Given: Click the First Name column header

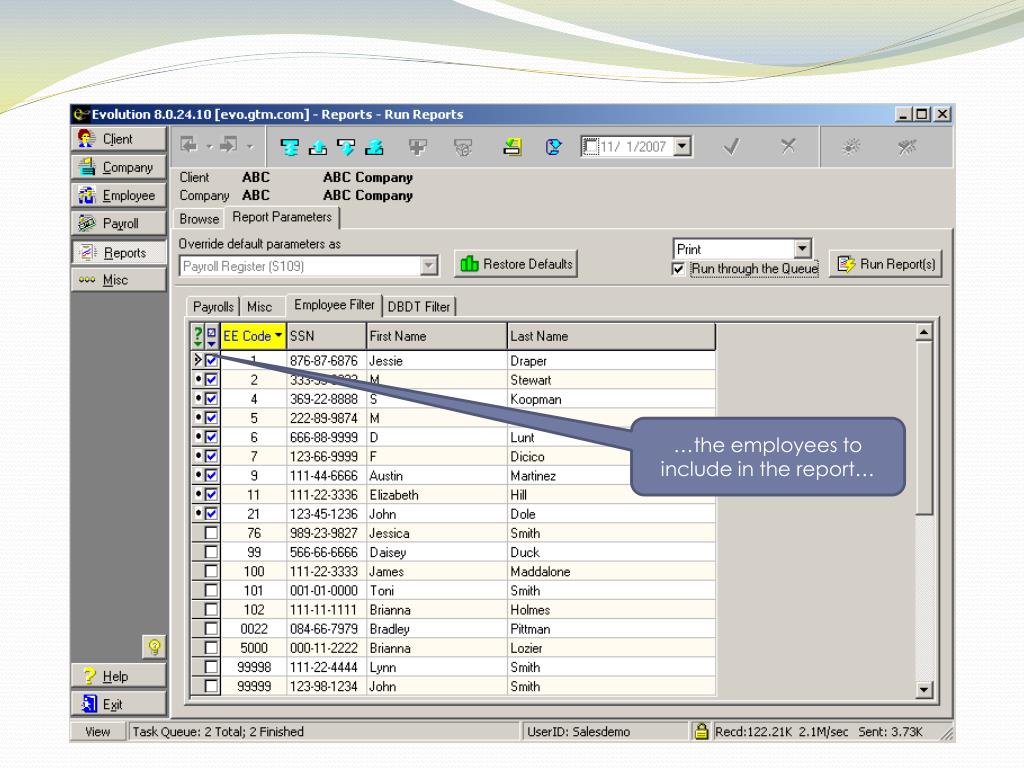Looking at the screenshot, I should coord(437,336).
